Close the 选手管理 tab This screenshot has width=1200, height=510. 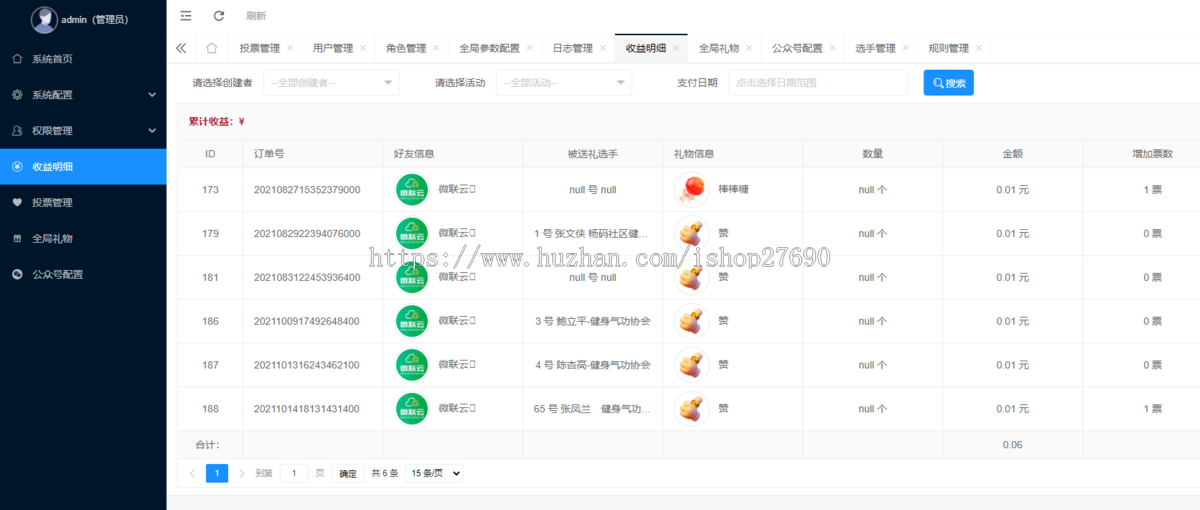(905, 48)
